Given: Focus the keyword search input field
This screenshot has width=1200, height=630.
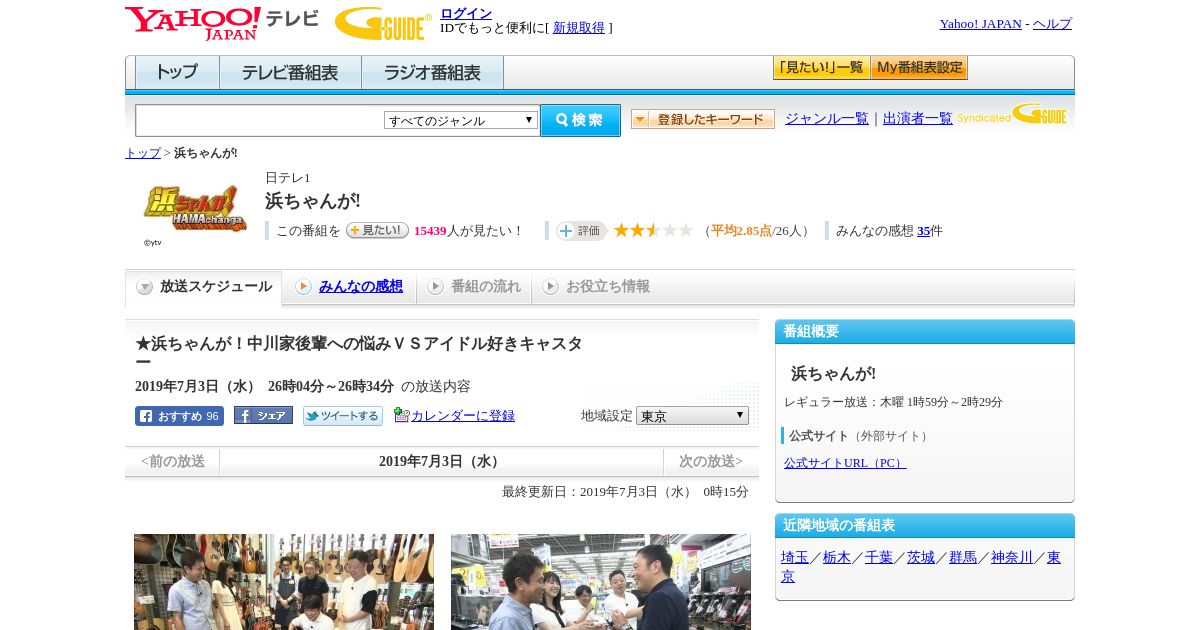Looking at the screenshot, I should (259, 120).
